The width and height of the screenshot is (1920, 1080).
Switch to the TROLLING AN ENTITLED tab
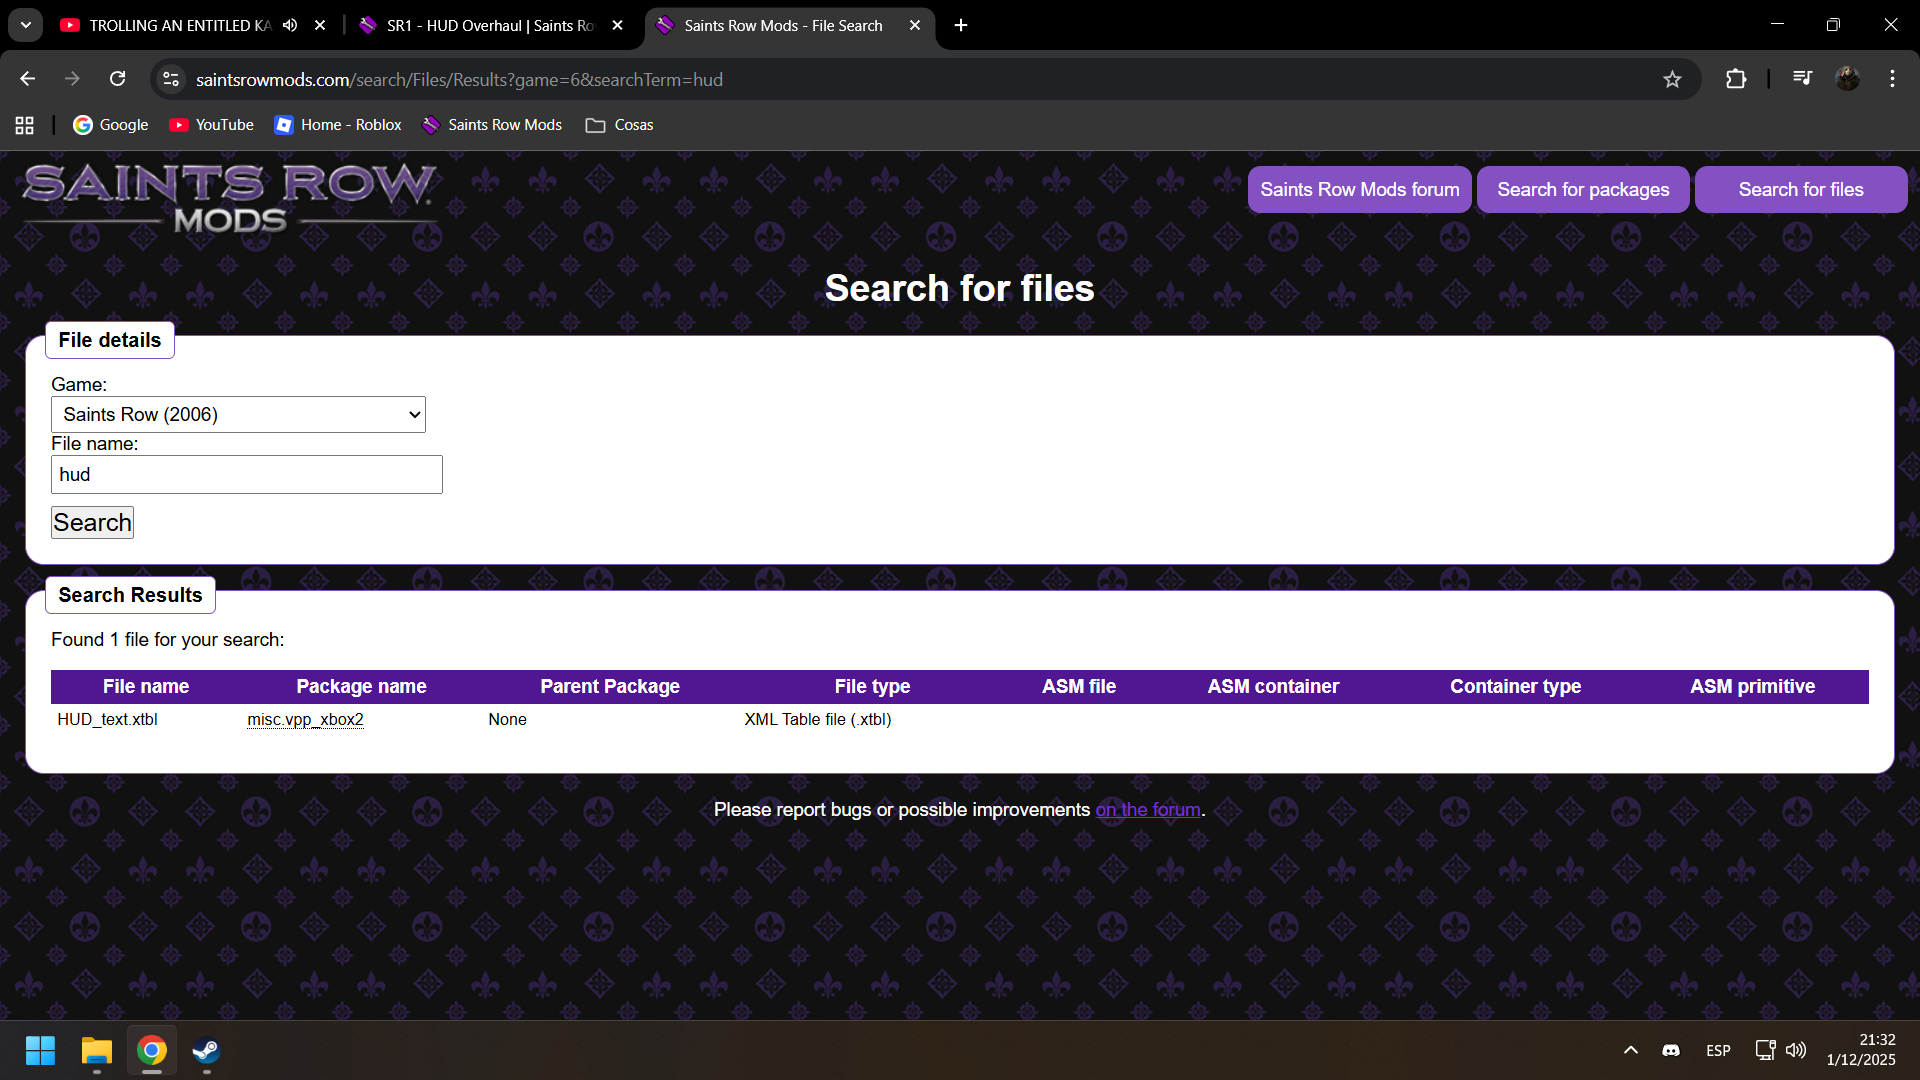(x=180, y=25)
